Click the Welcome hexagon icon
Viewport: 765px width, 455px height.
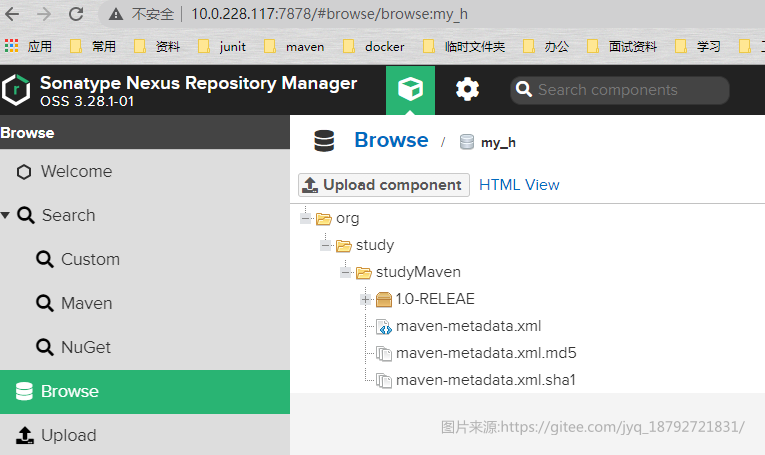[x=24, y=172]
